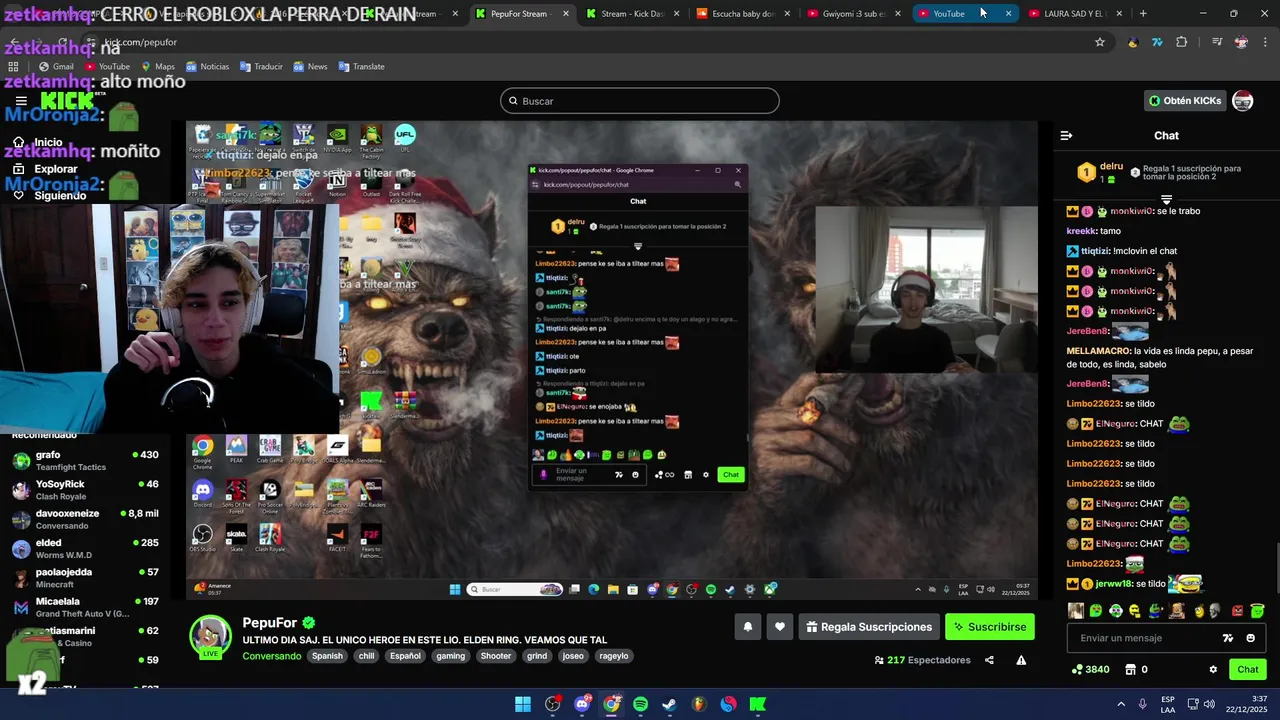Open the Chrome apps grid icon
The height and width of the screenshot is (720, 1280).
pos(13,67)
